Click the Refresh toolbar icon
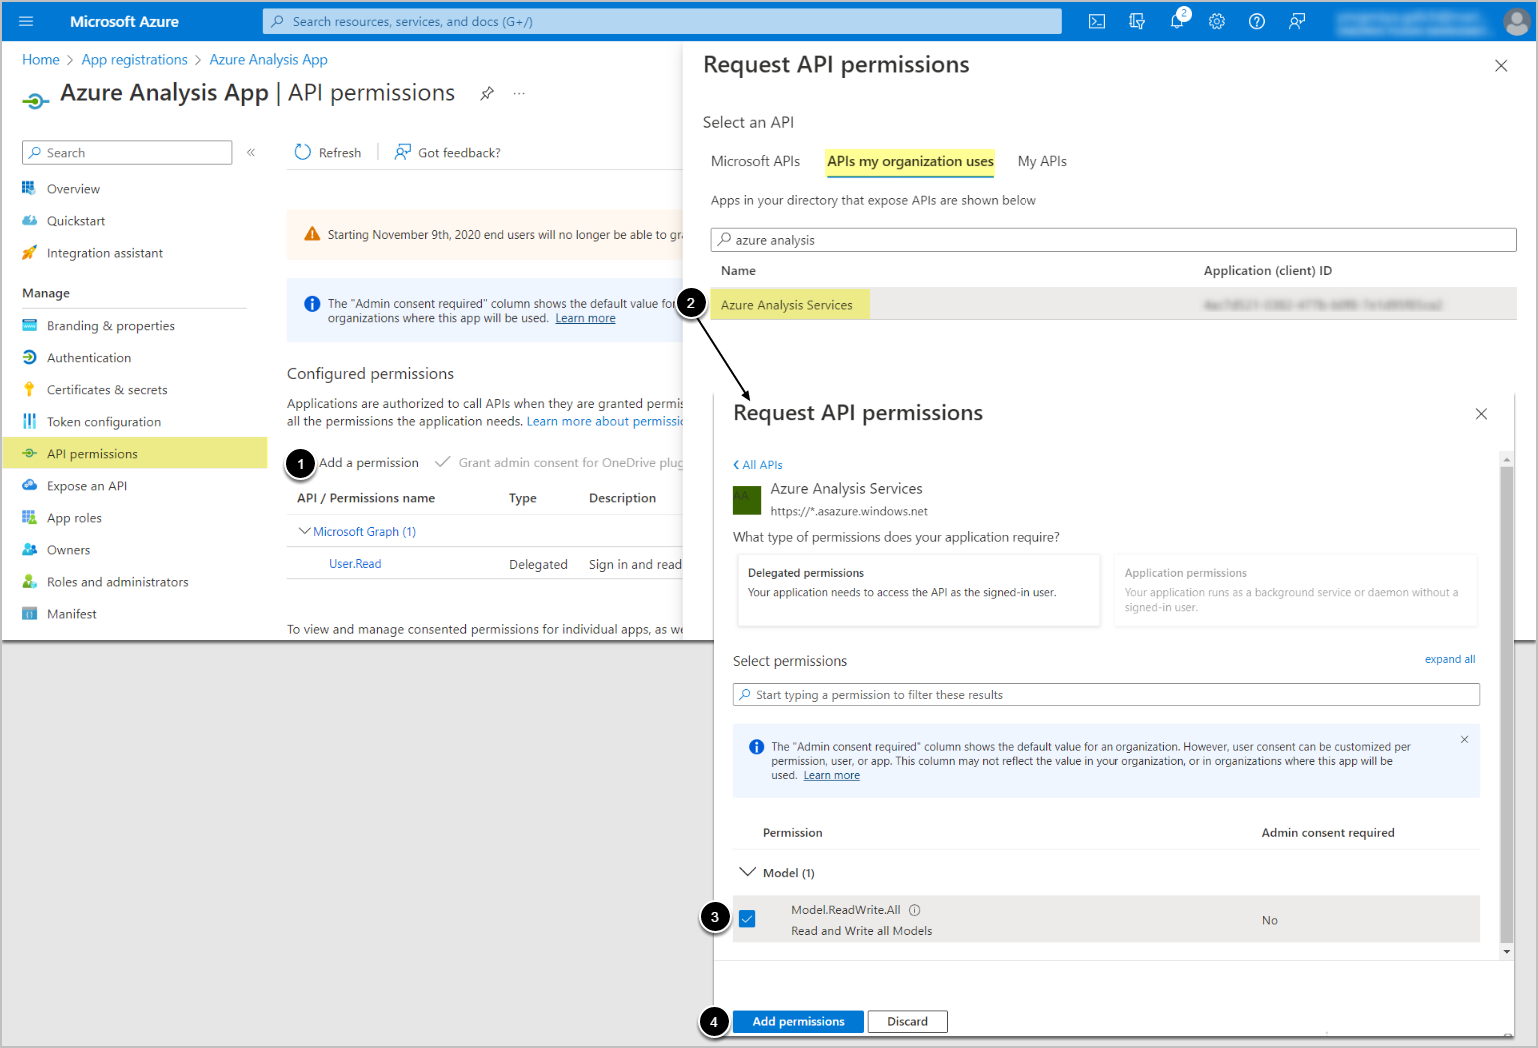Image resolution: width=1538 pixels, height=1048 pixels. tap(303, 152)
